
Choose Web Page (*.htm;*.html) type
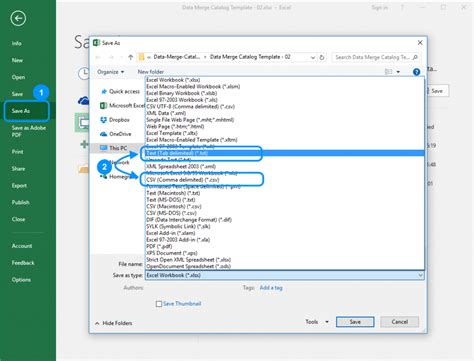[x=285, y=127]
